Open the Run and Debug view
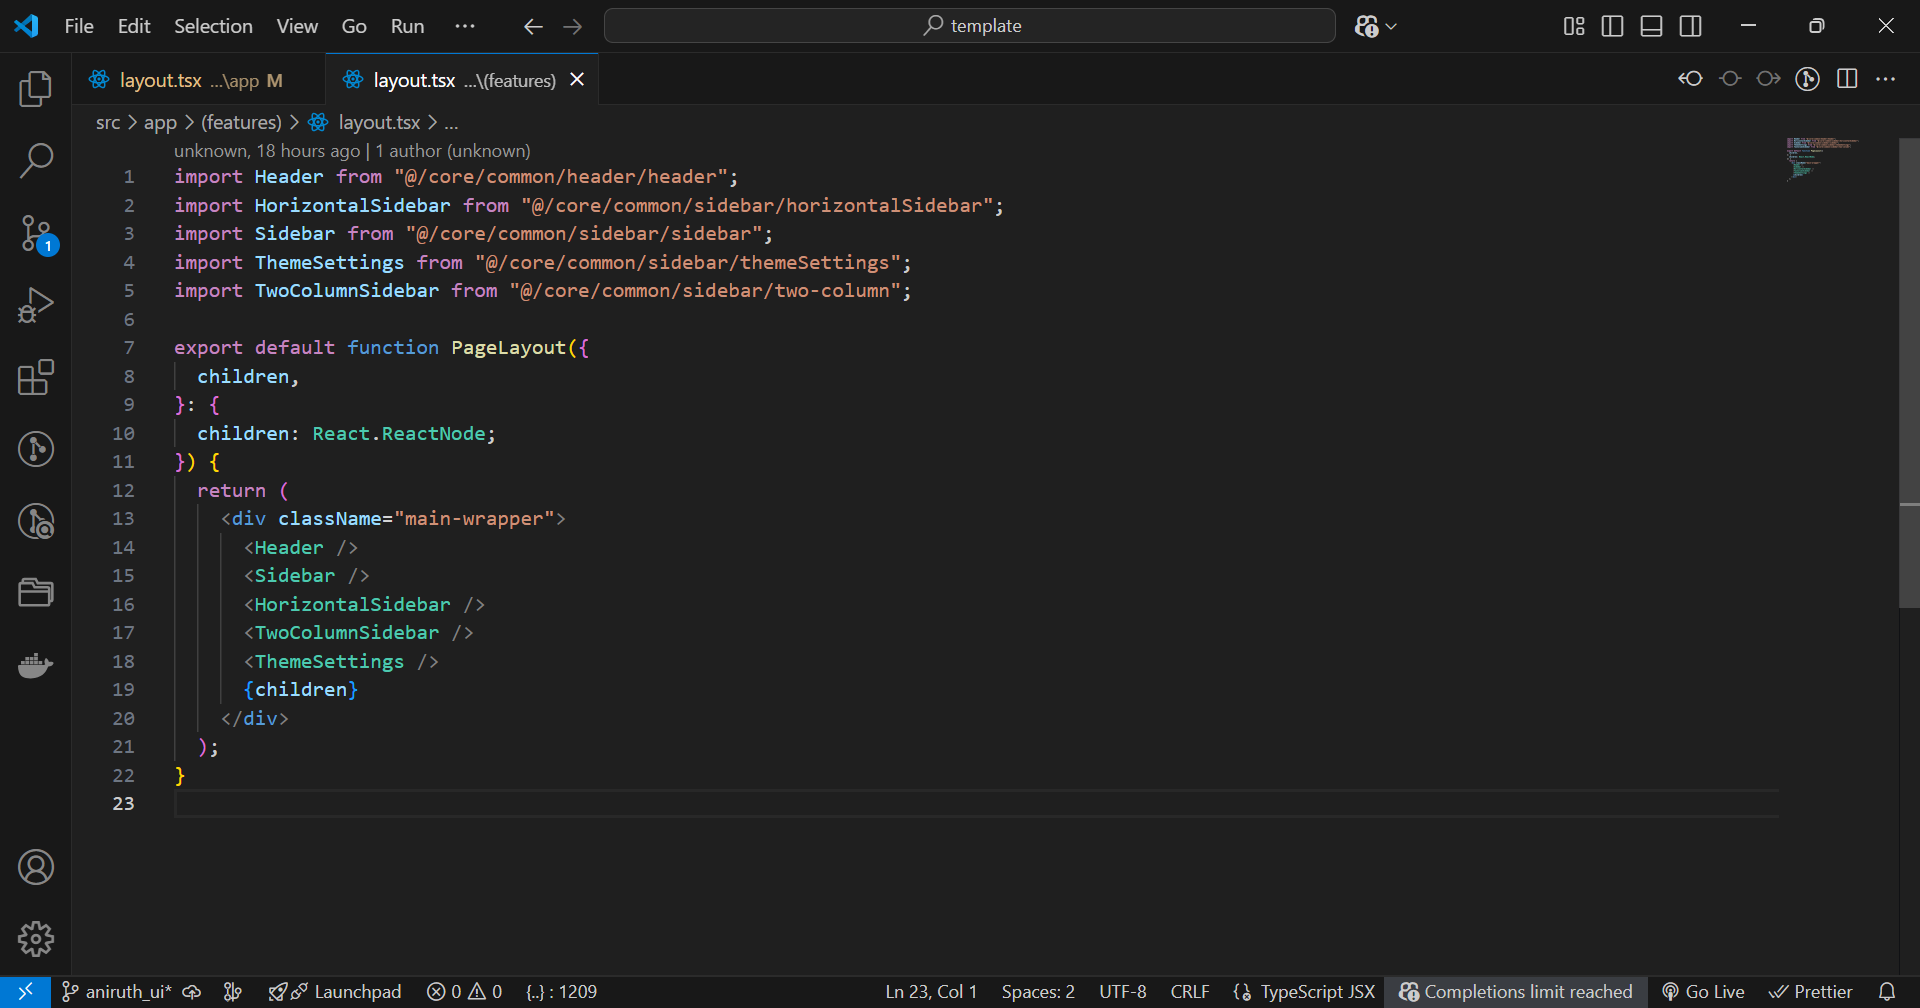 [x=36, y=305]
